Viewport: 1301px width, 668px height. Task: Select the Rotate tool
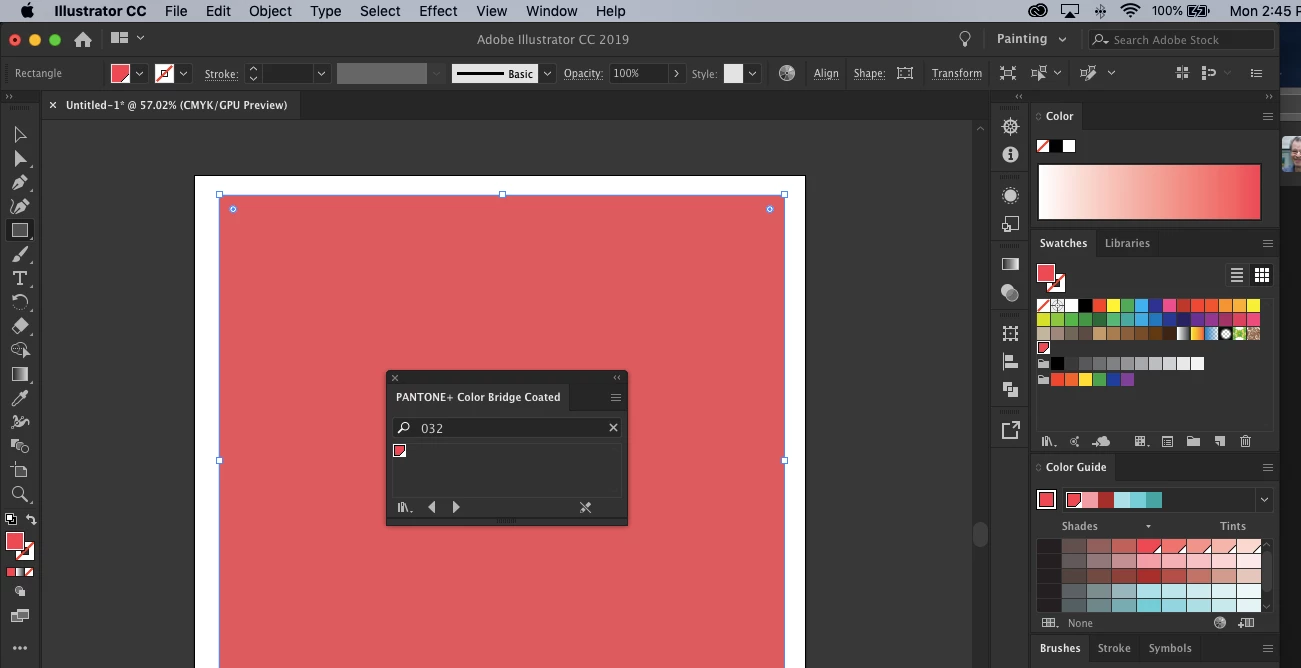[19, 302]
